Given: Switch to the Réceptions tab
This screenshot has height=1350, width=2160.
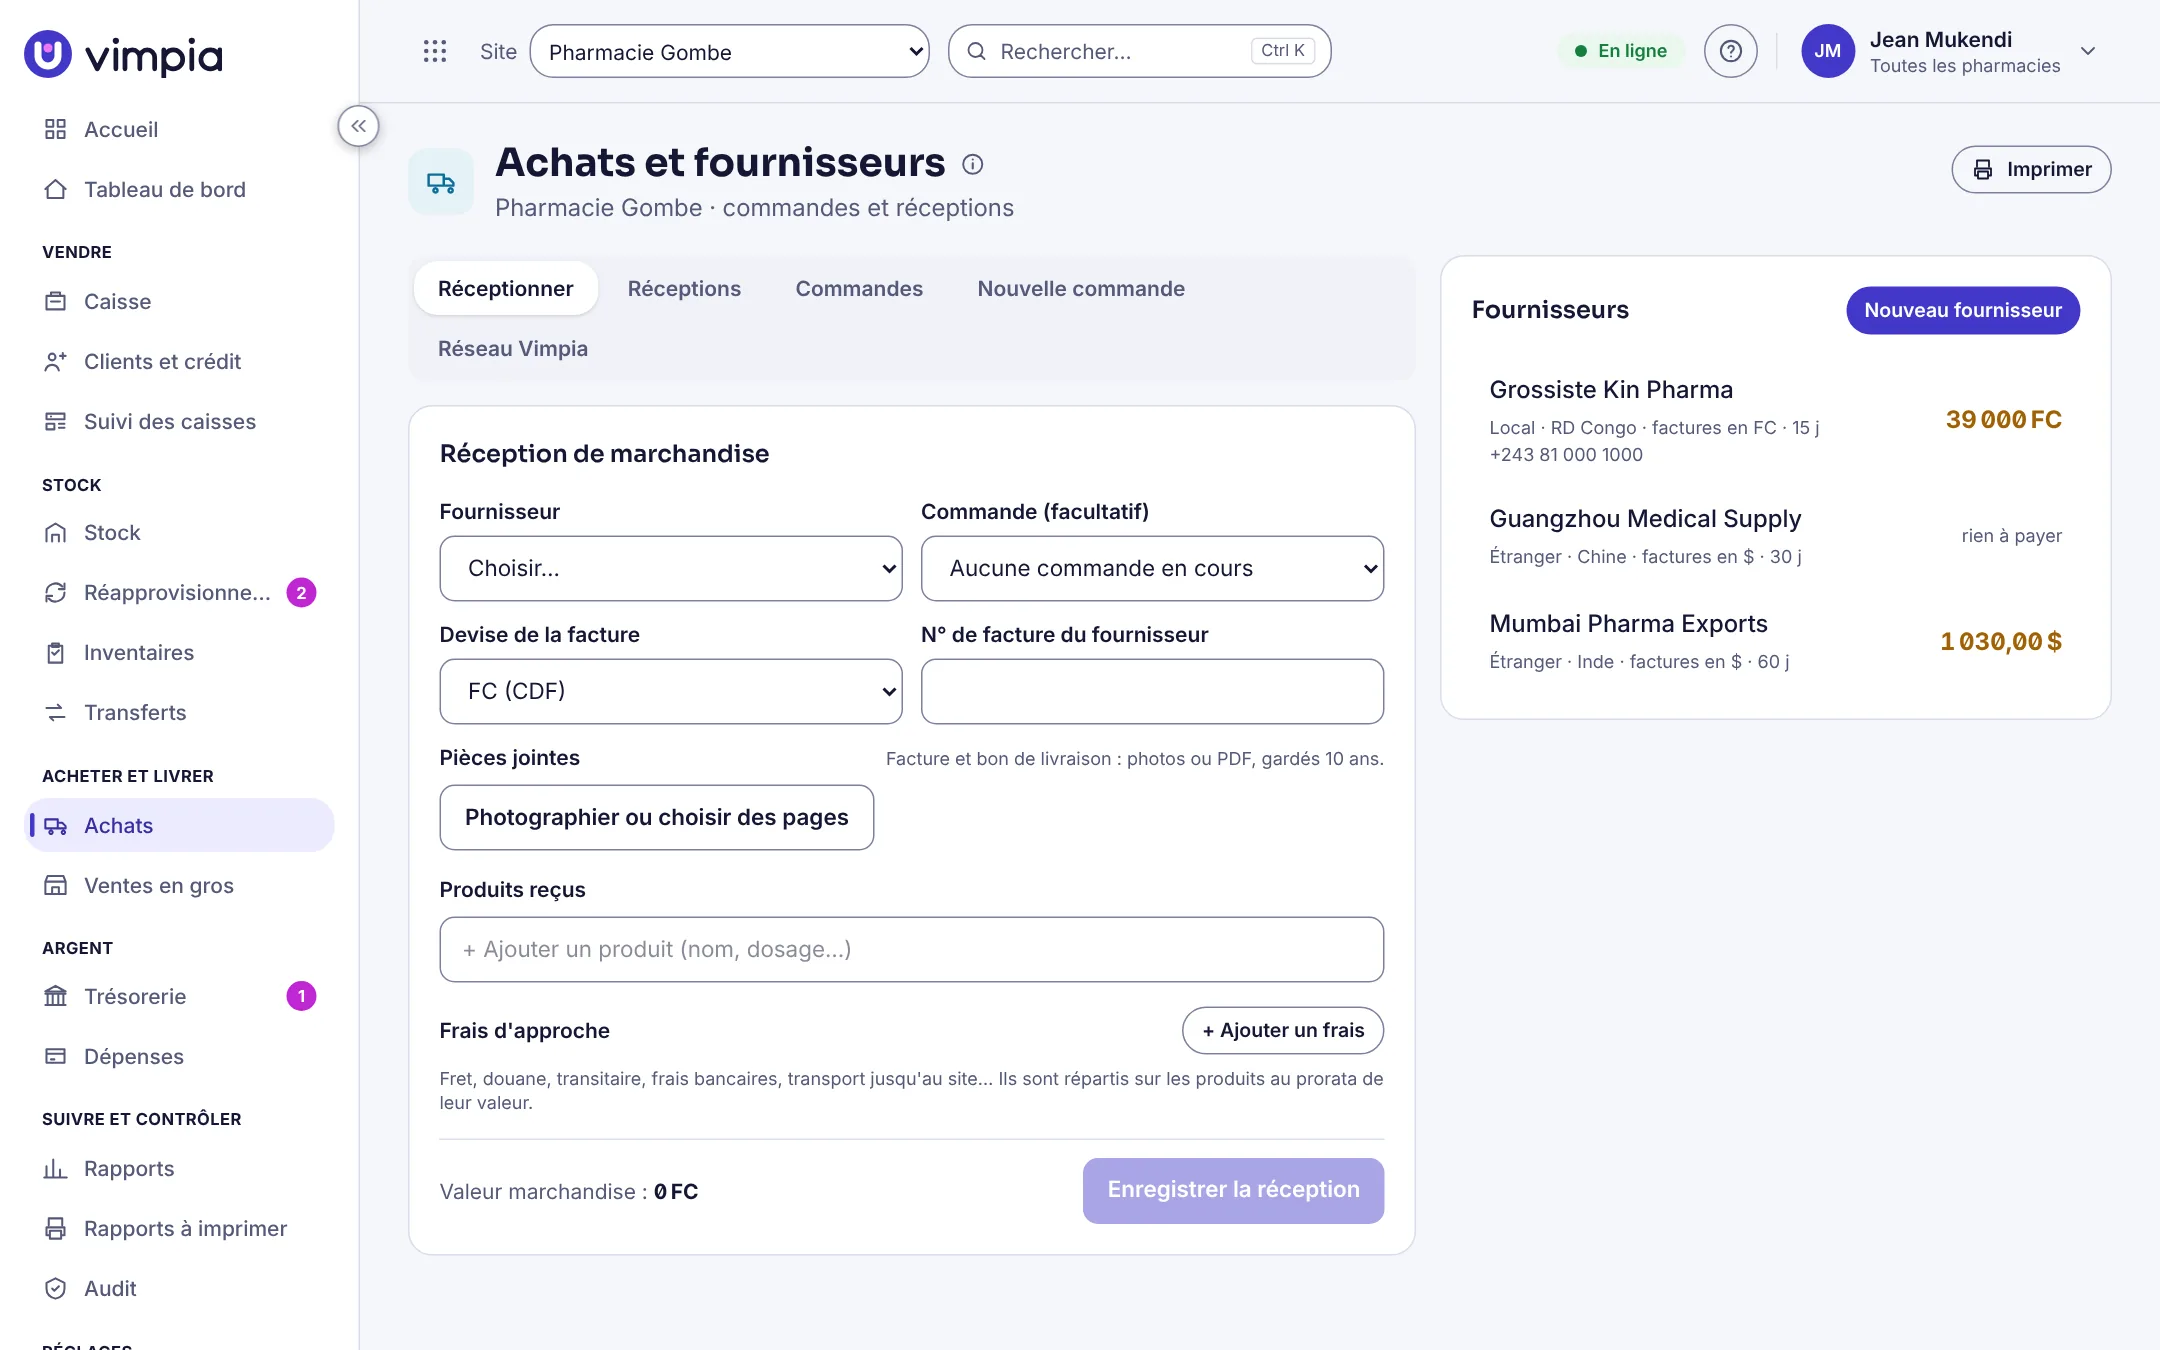Looking at the screenshot, I should point(684,288).
